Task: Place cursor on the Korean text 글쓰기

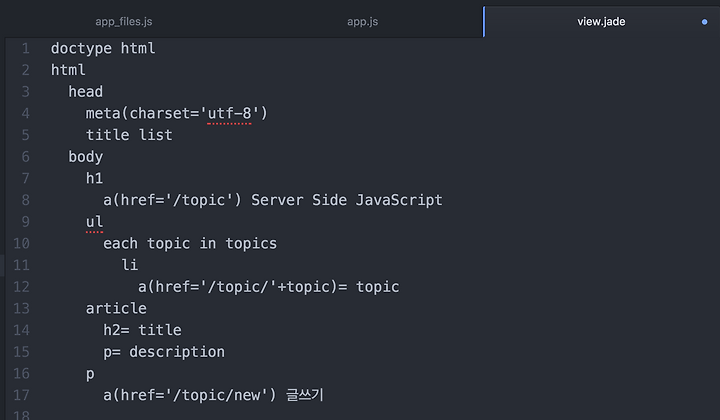Action: pos(305,395)
